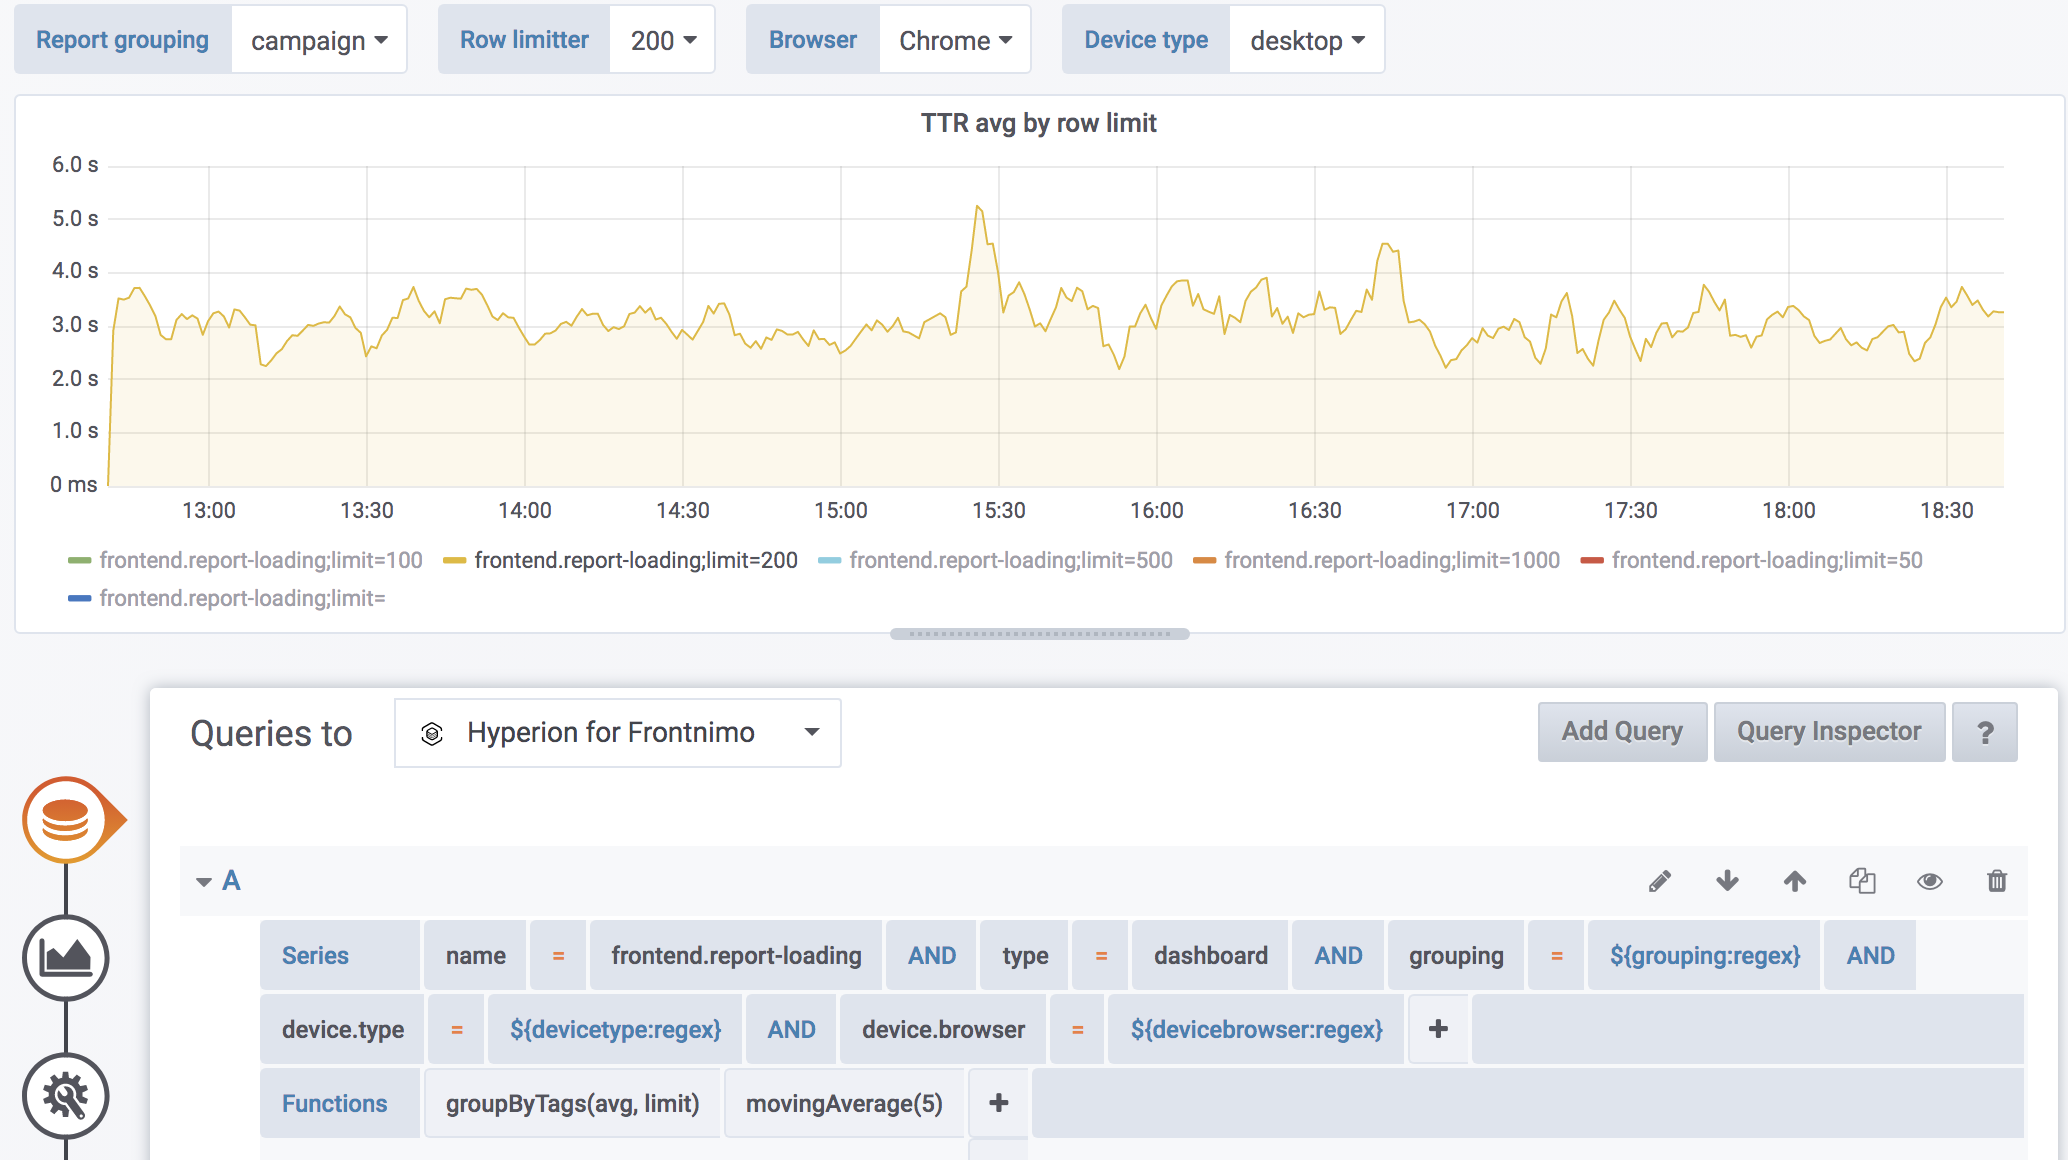Toggle limit=100 series in legend

[x=260, y=560]
